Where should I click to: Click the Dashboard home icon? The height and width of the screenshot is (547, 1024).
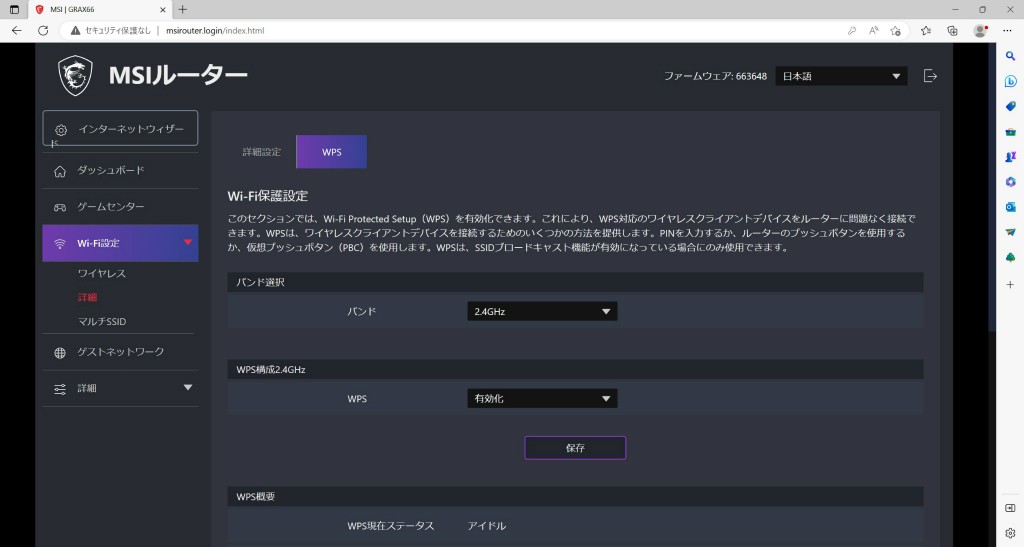[x=60, y=171]
